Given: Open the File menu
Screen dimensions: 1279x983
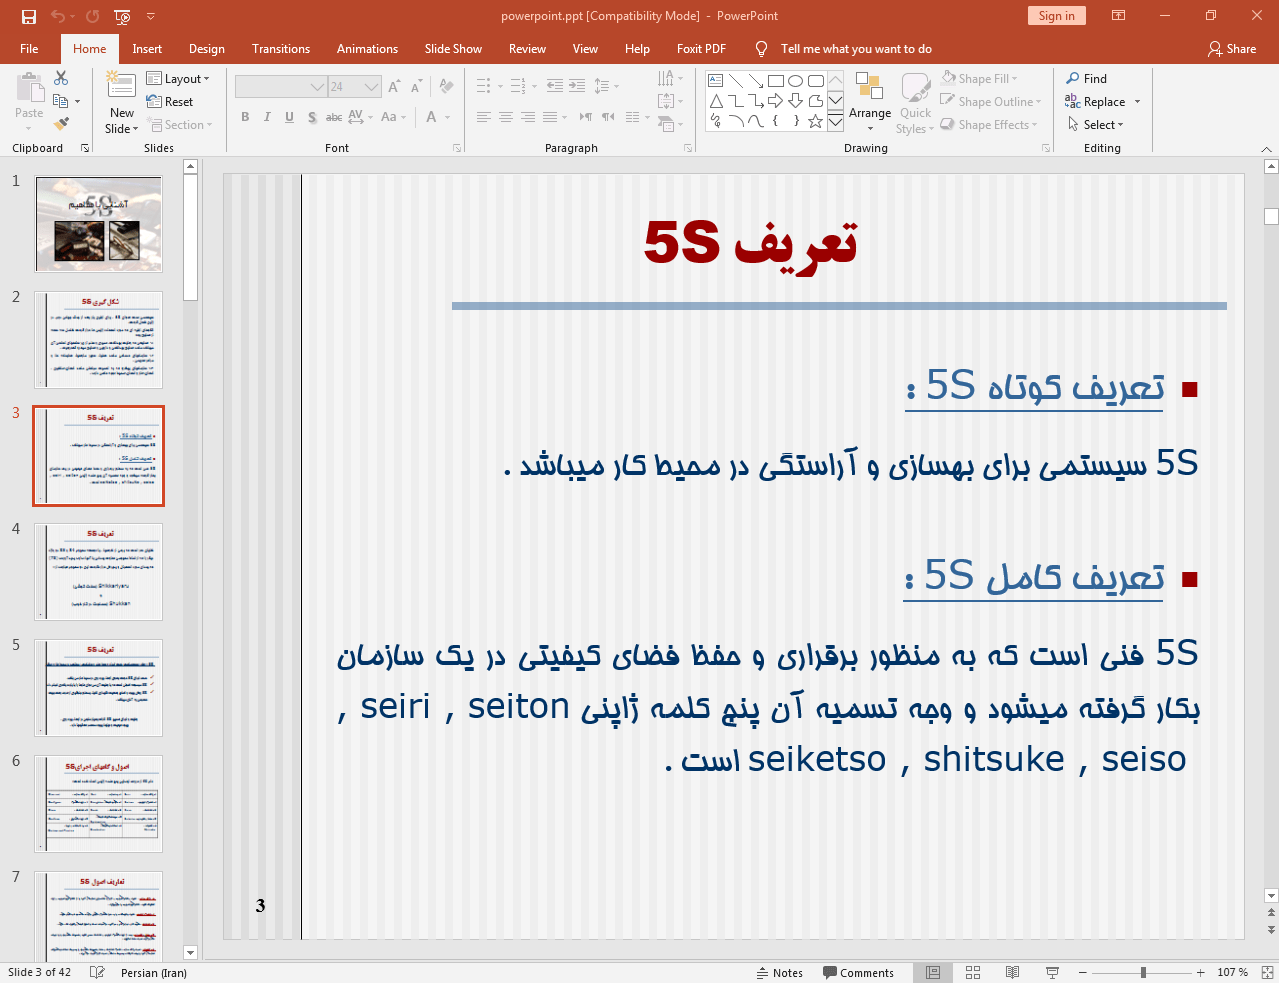Looking at the screenshot, I should tap(29, 49).
